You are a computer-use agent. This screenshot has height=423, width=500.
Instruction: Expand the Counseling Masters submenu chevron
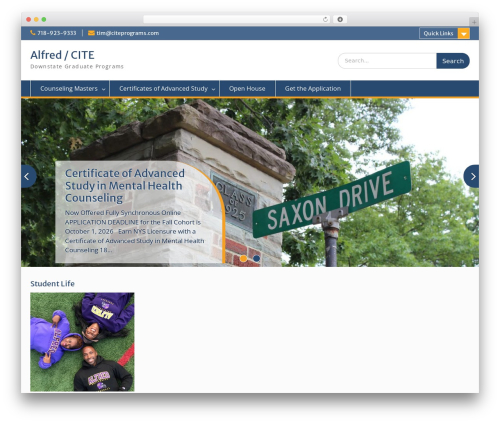(104, 89)
